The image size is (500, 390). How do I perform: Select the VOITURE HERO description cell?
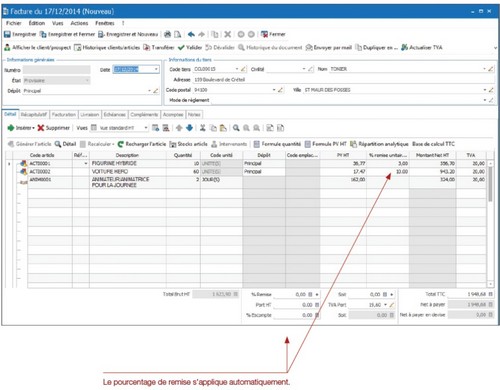(x=128, y=172)
